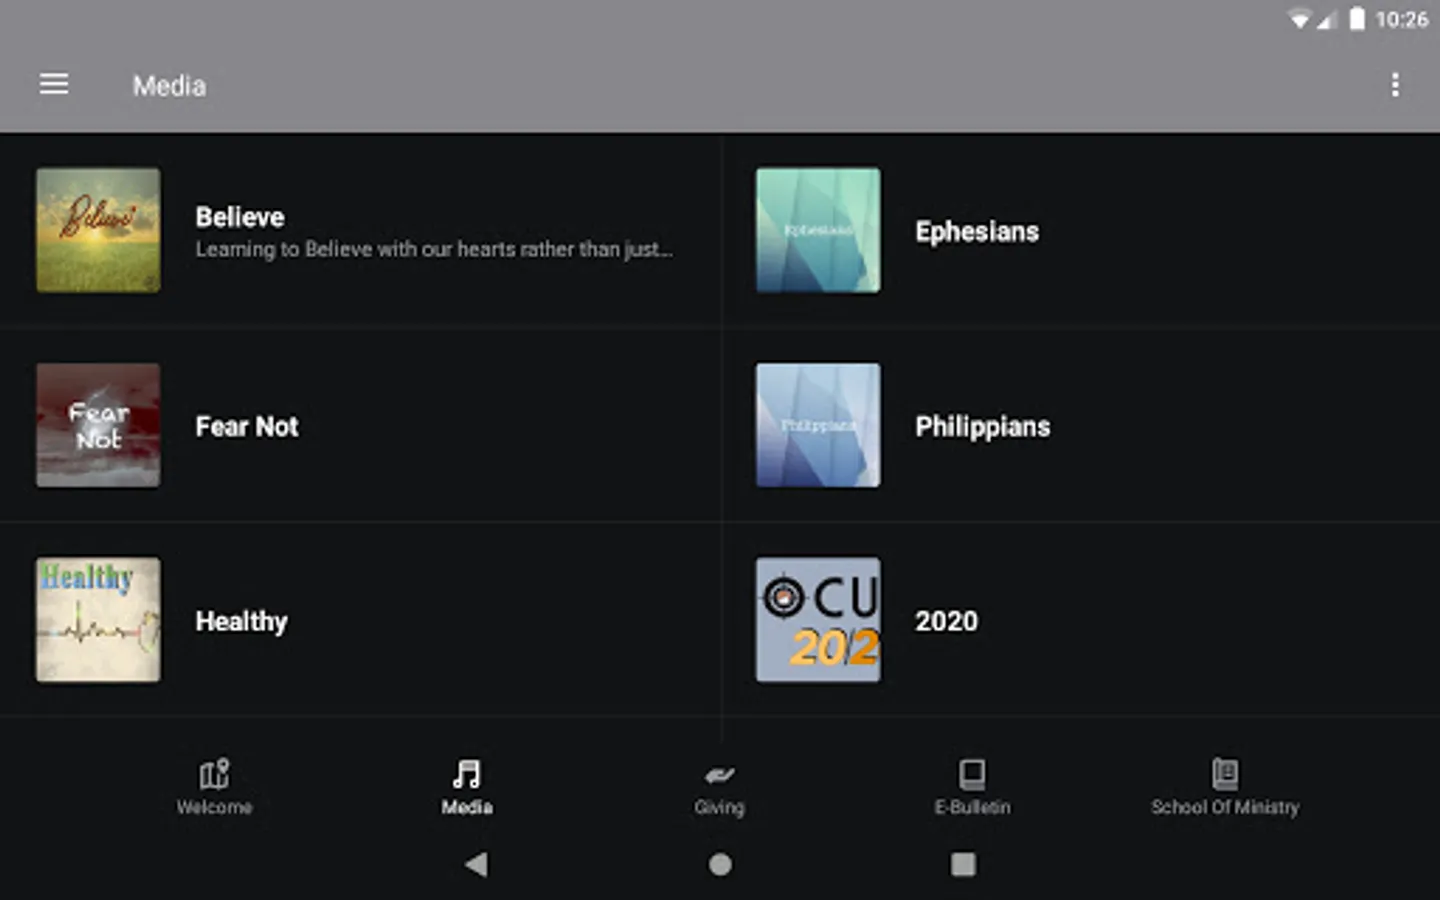Open the Philippians series
Viewport: 1440px width, 900px height.
(x=1080, y=425)
